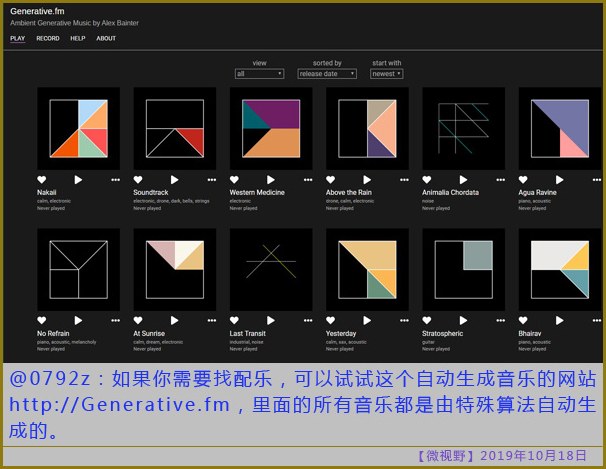This screenshot has width=606, height=469.
Task: Play Yesterday track
Action: tap(367, 320)
